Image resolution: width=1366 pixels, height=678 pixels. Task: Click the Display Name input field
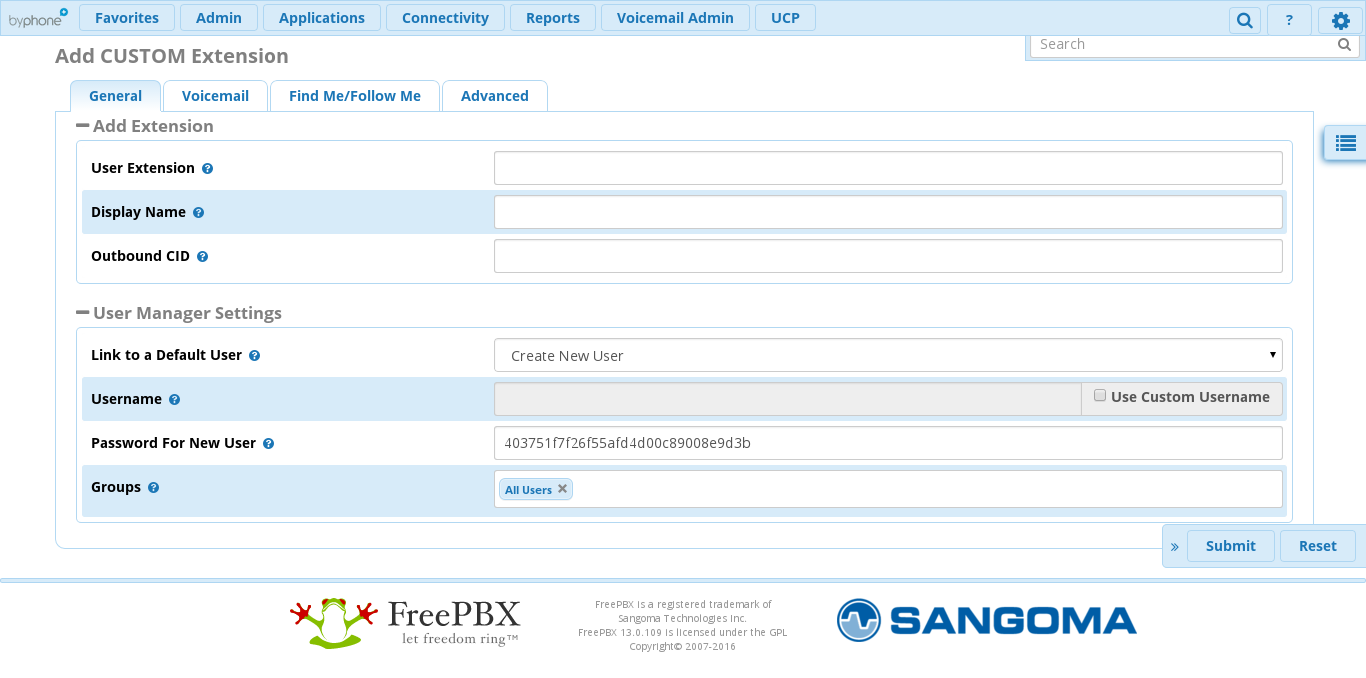pos(887,212)
